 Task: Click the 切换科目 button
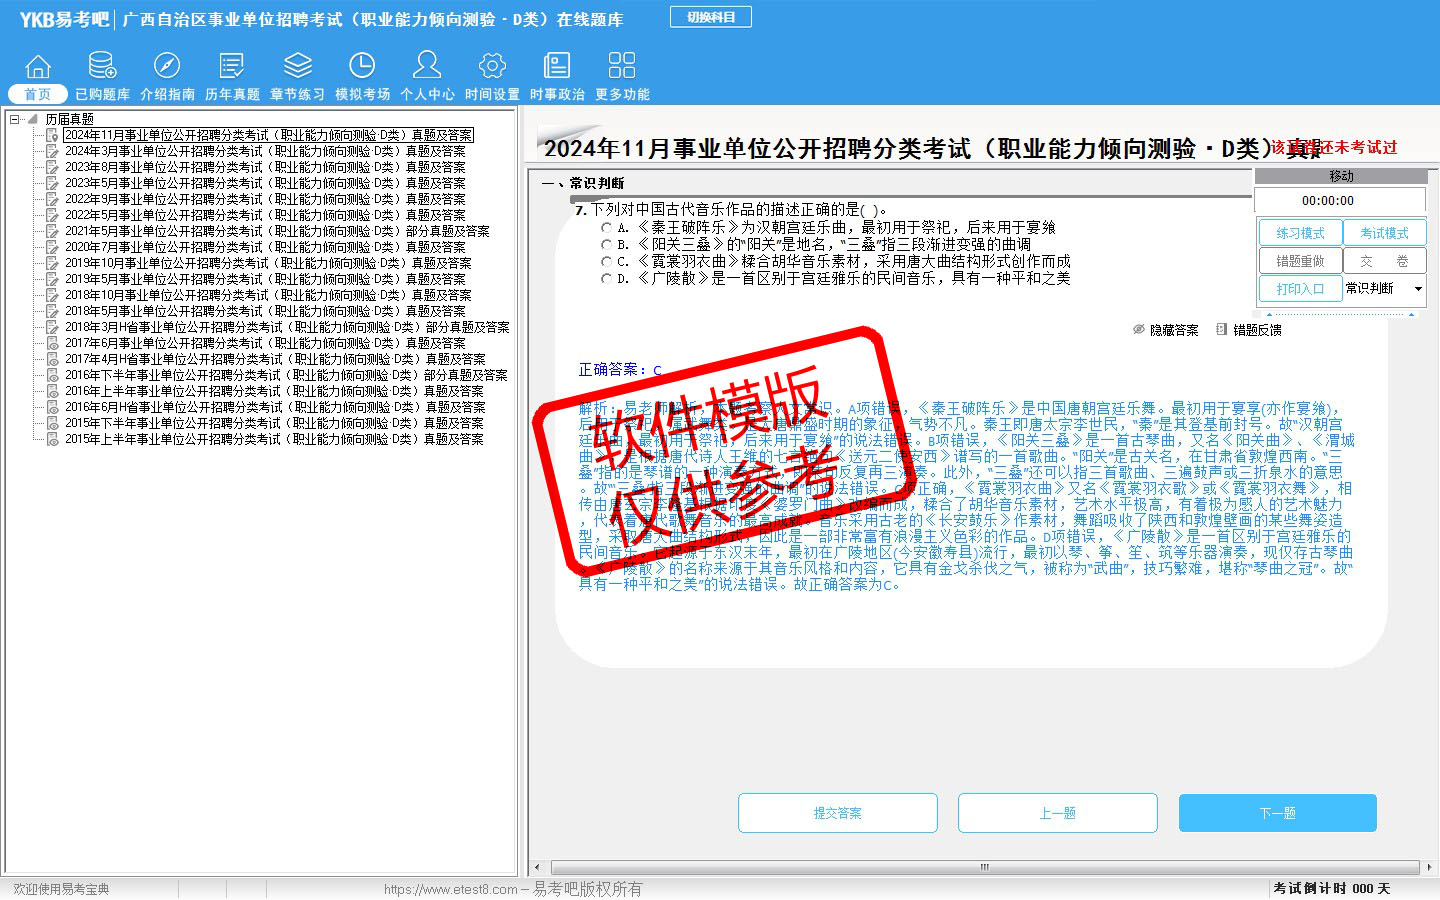click(711, 17)
